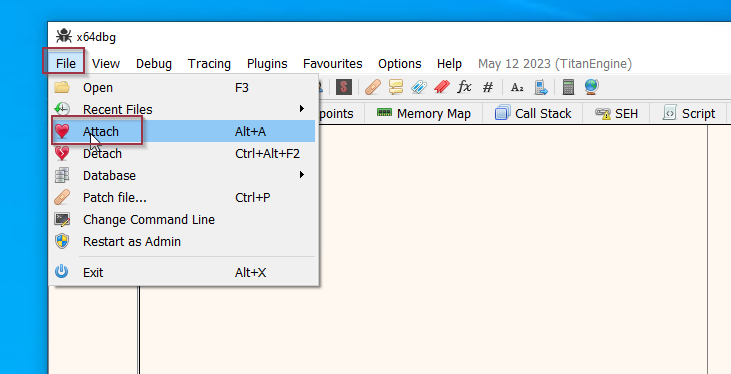This screenshot has width=731, height=374.
Task: Expand the Database submenu arrow
Action: [x=302, y=175]
